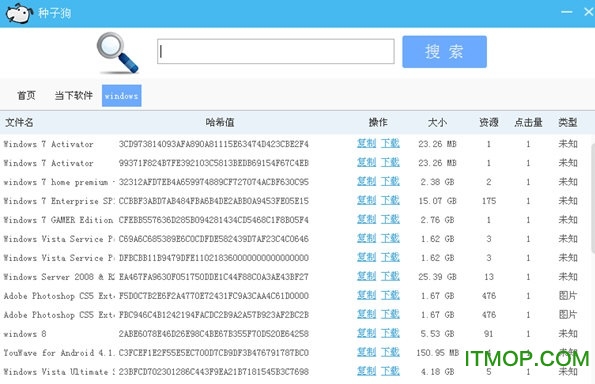
Task: Sort by 哈希值 column header
Action: (x=220, y=122)
